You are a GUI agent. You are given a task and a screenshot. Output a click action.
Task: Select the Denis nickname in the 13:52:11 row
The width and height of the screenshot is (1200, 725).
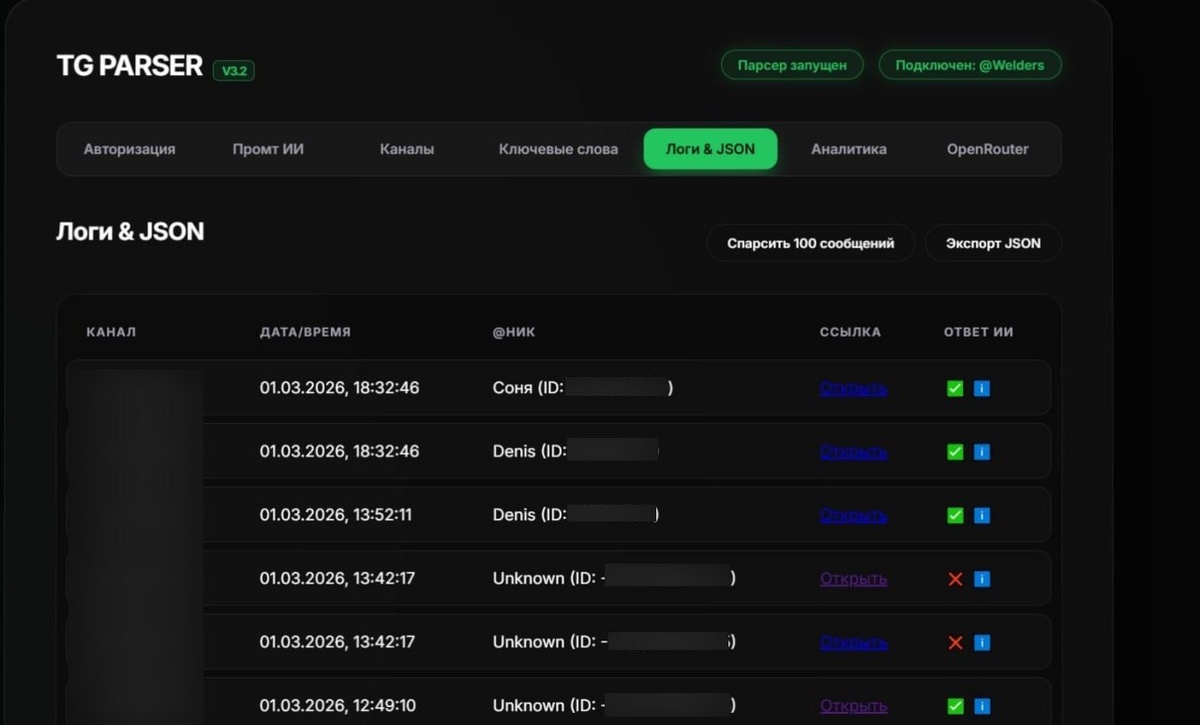(514, 515)
